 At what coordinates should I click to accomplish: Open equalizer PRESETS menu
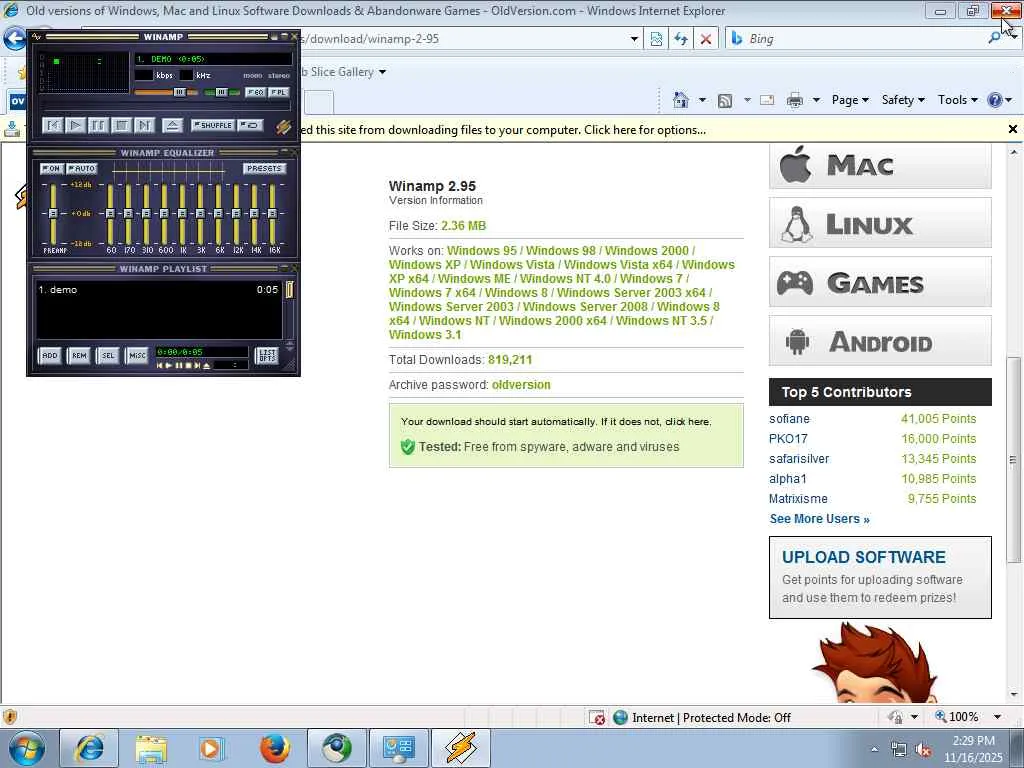(264, 168)
